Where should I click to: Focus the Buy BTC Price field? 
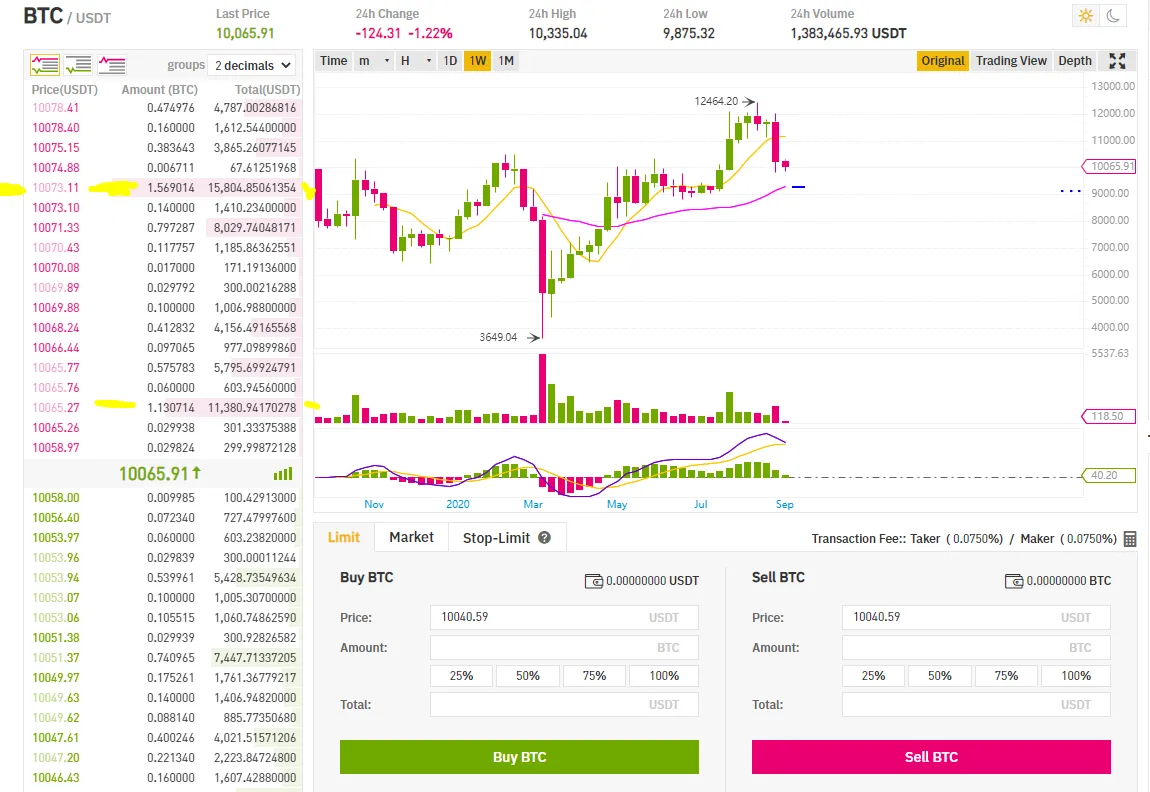(564, 617)
